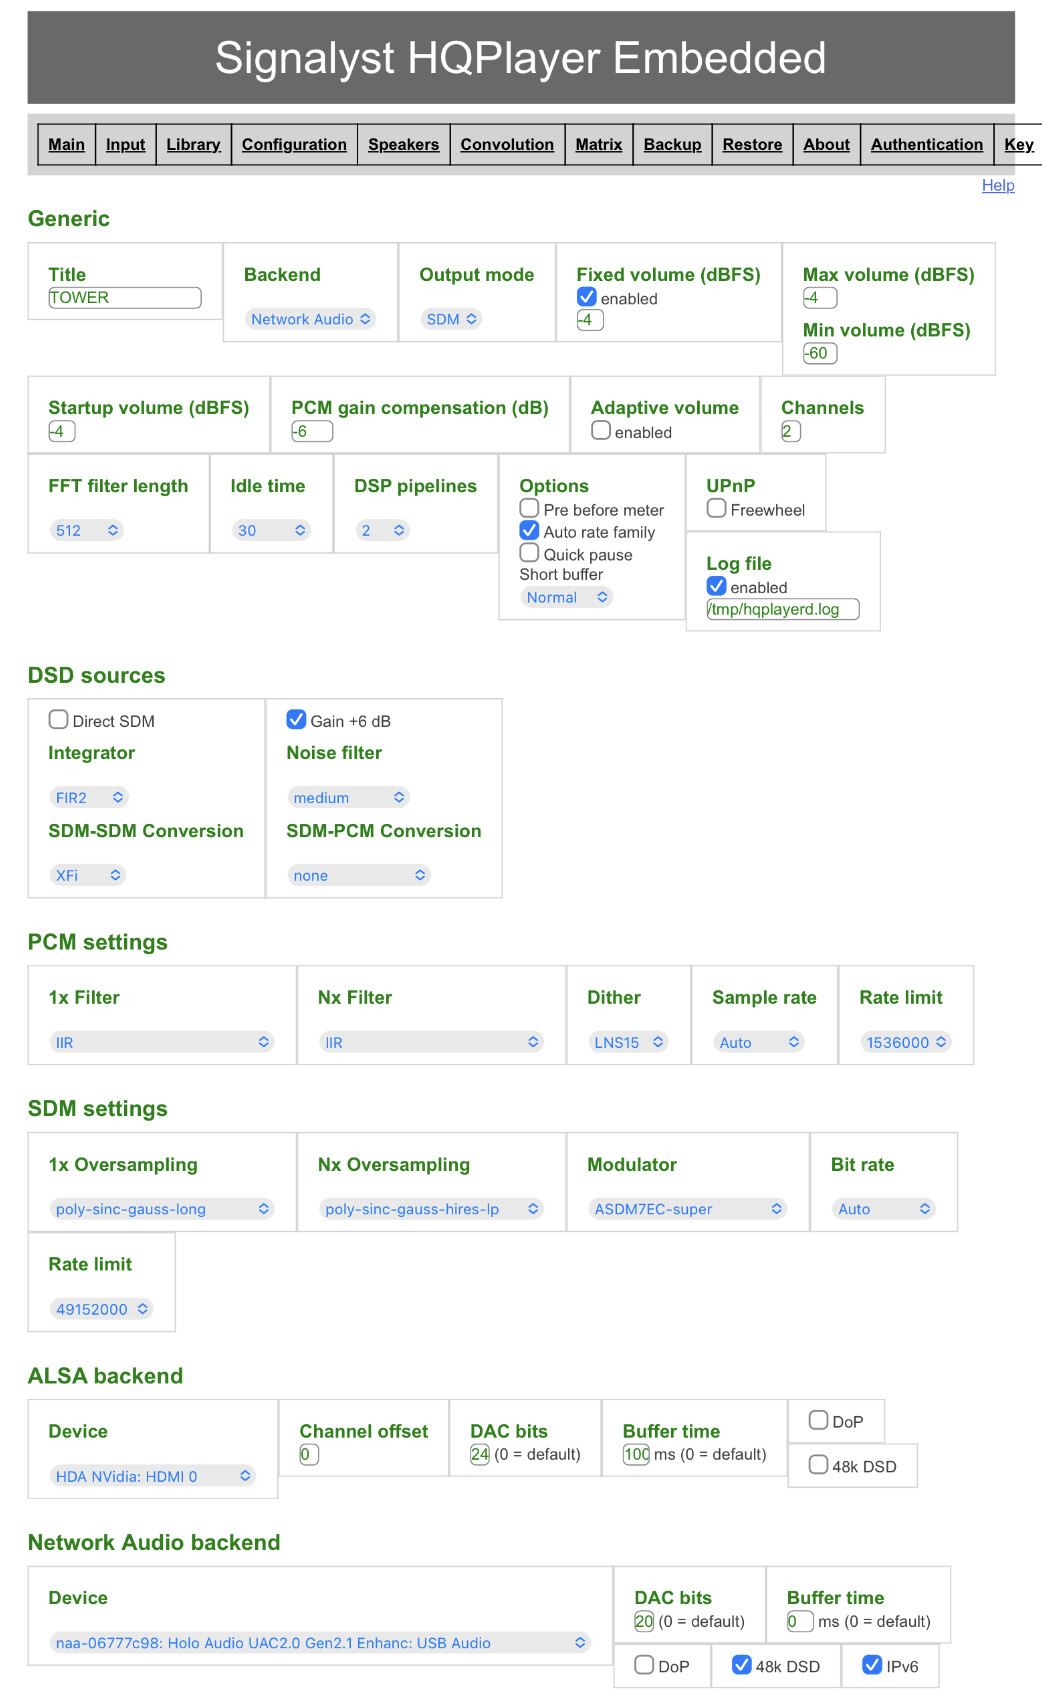Click the ALSA DAC bits field

tap(480, 1454)
